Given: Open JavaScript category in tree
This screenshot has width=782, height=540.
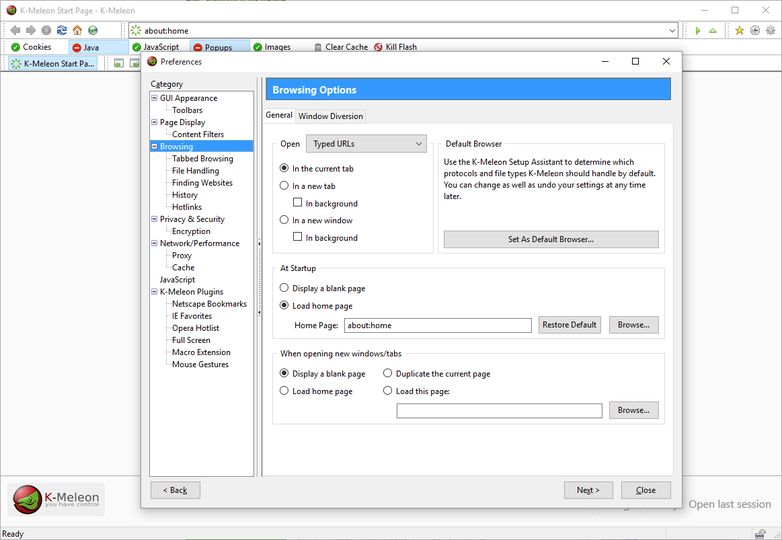Looking at the screenshot, I should click(x=177, y=280).
